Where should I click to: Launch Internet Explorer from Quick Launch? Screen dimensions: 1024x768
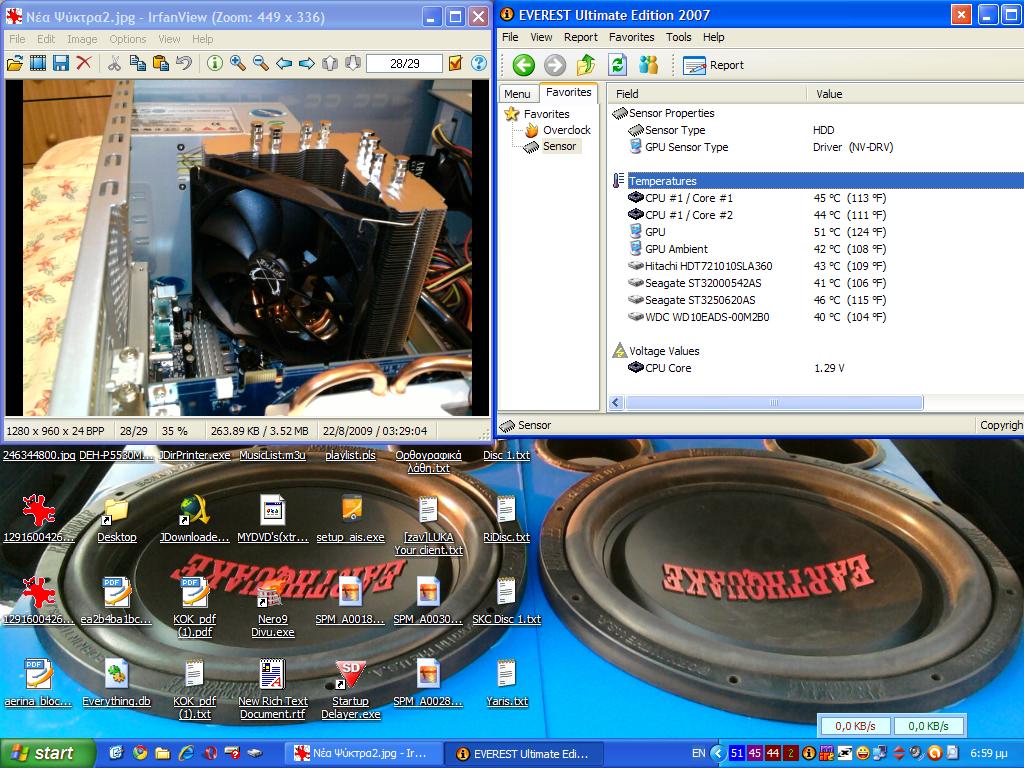click(x=186, y=753)
